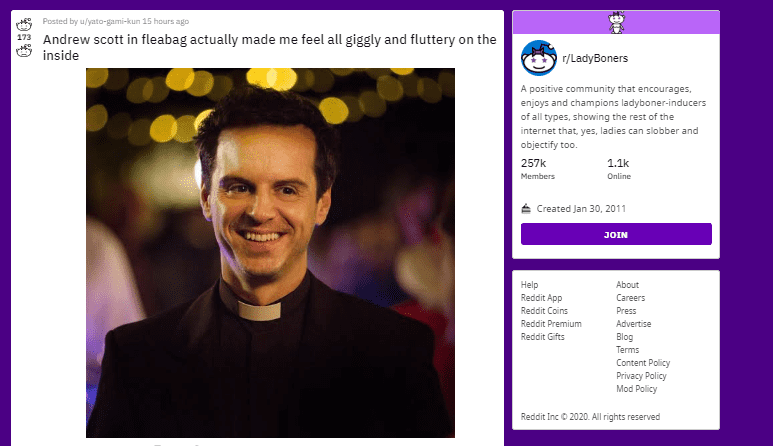Join the r/LadyBoners community

[x=616, y=234]
